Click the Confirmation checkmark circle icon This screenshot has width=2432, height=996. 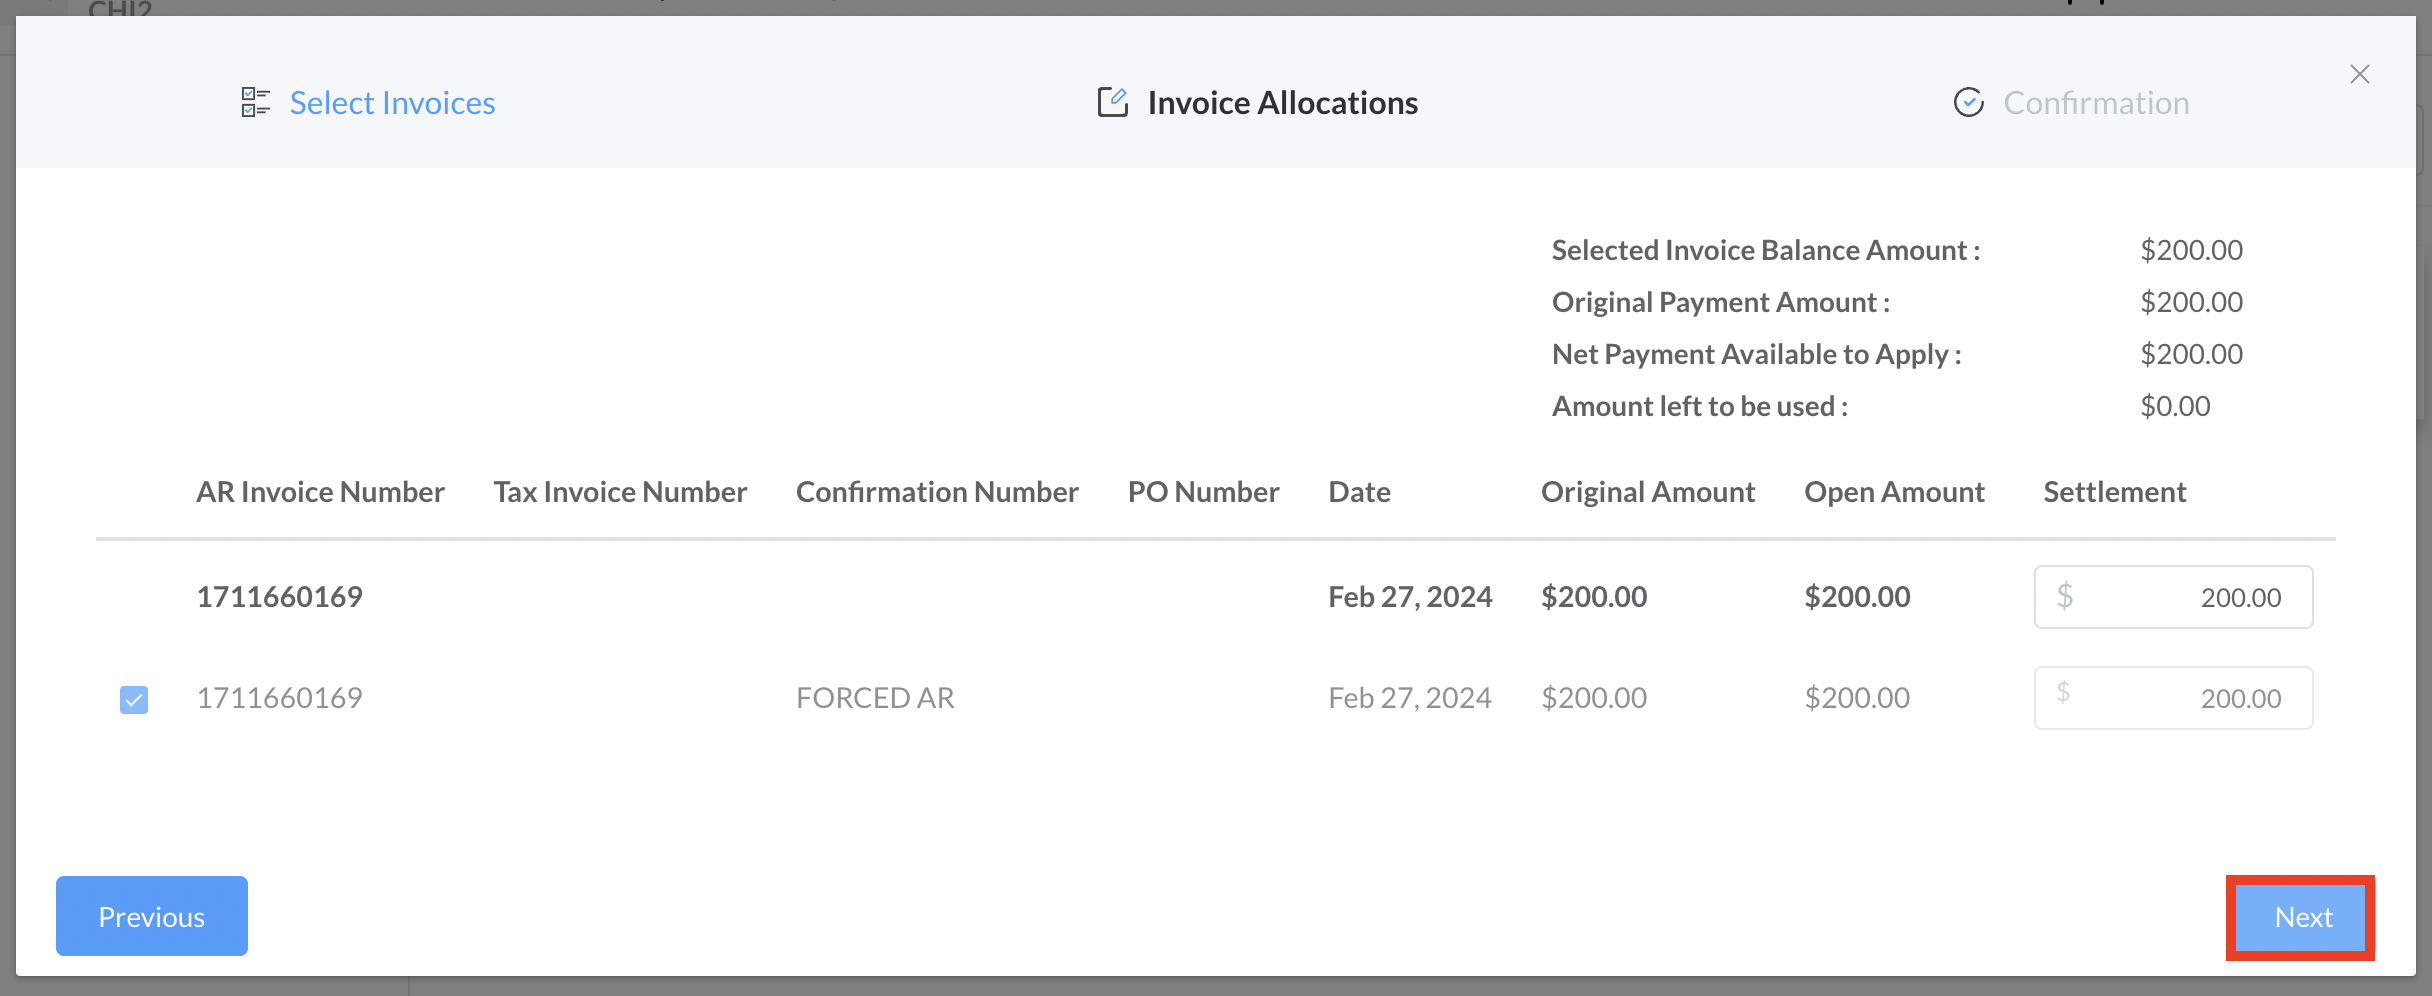click(x=1968, y=102)
